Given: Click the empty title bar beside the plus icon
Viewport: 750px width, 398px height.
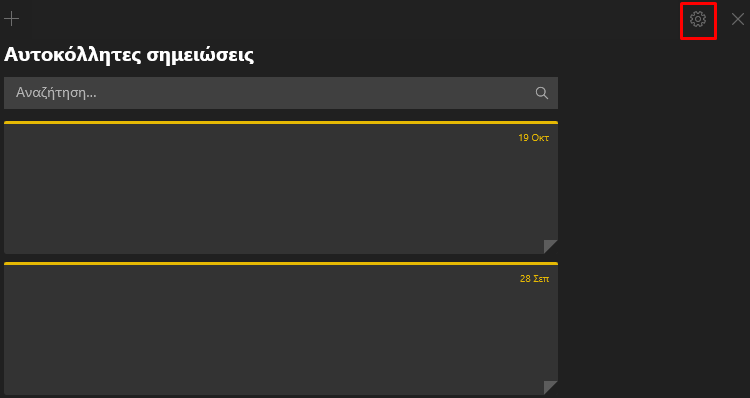Looking at the screenshot, I should point(349,19).
